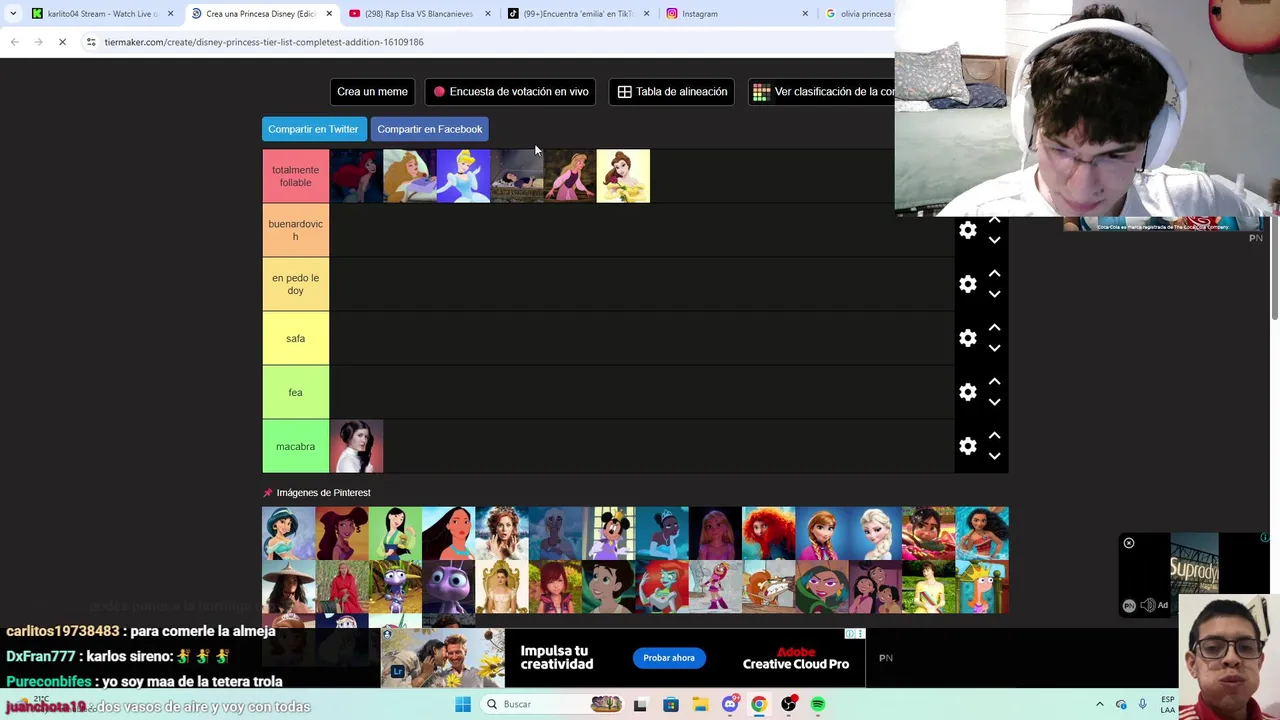Start Encuesta de votación en vivo

coord(510,91)
